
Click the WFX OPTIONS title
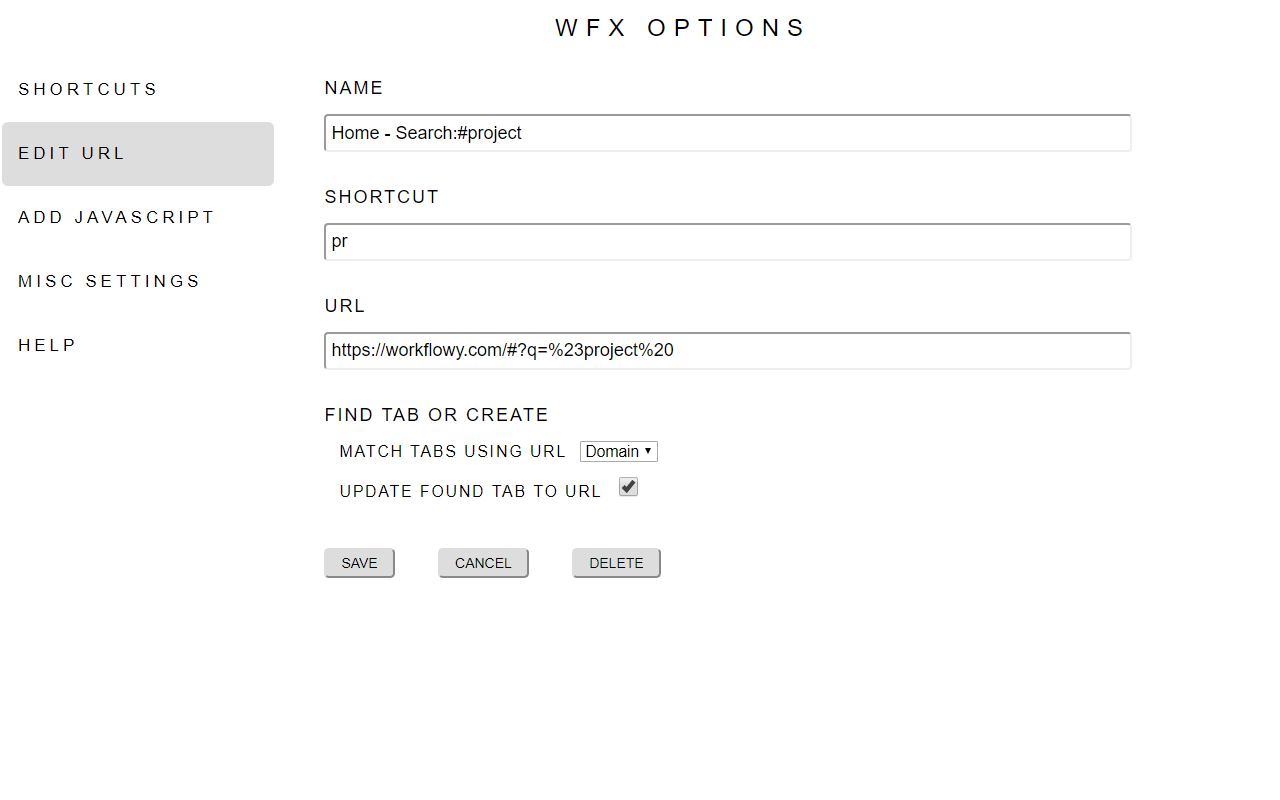click(681, 27)
